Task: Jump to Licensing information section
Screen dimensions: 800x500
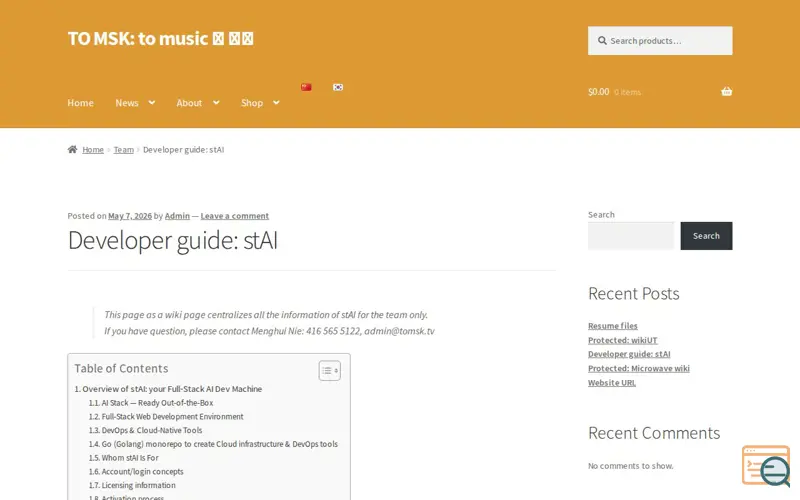Action: 132,485
